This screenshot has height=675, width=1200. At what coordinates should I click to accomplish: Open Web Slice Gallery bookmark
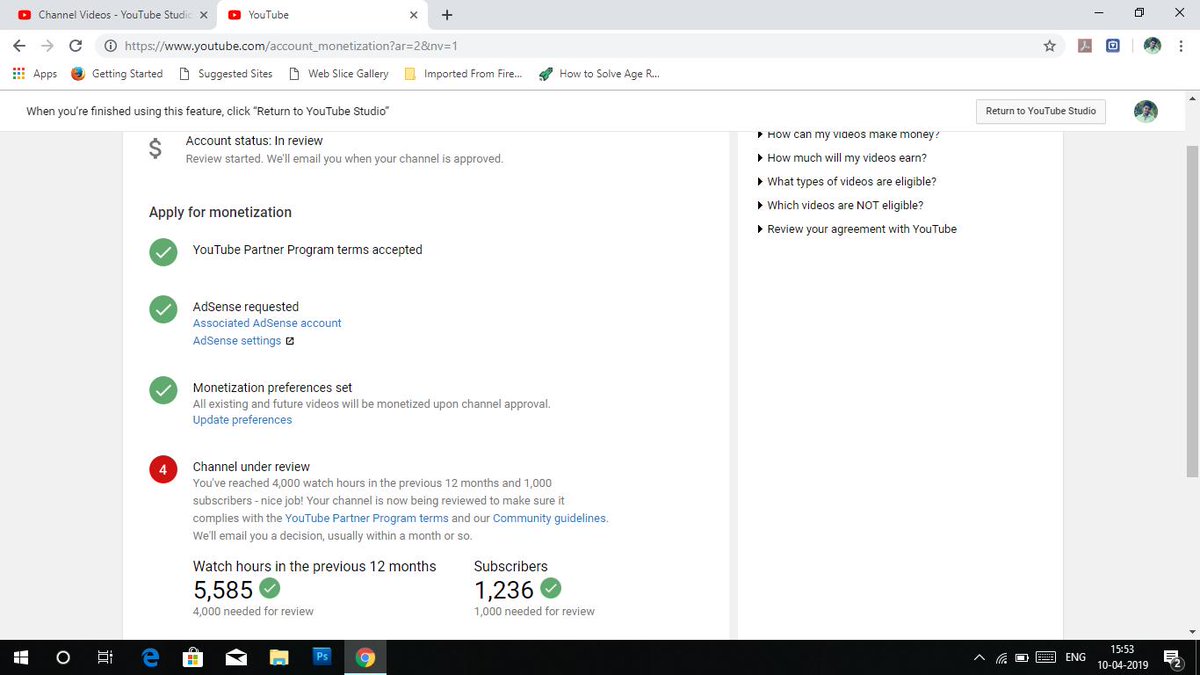pos(338,73)
